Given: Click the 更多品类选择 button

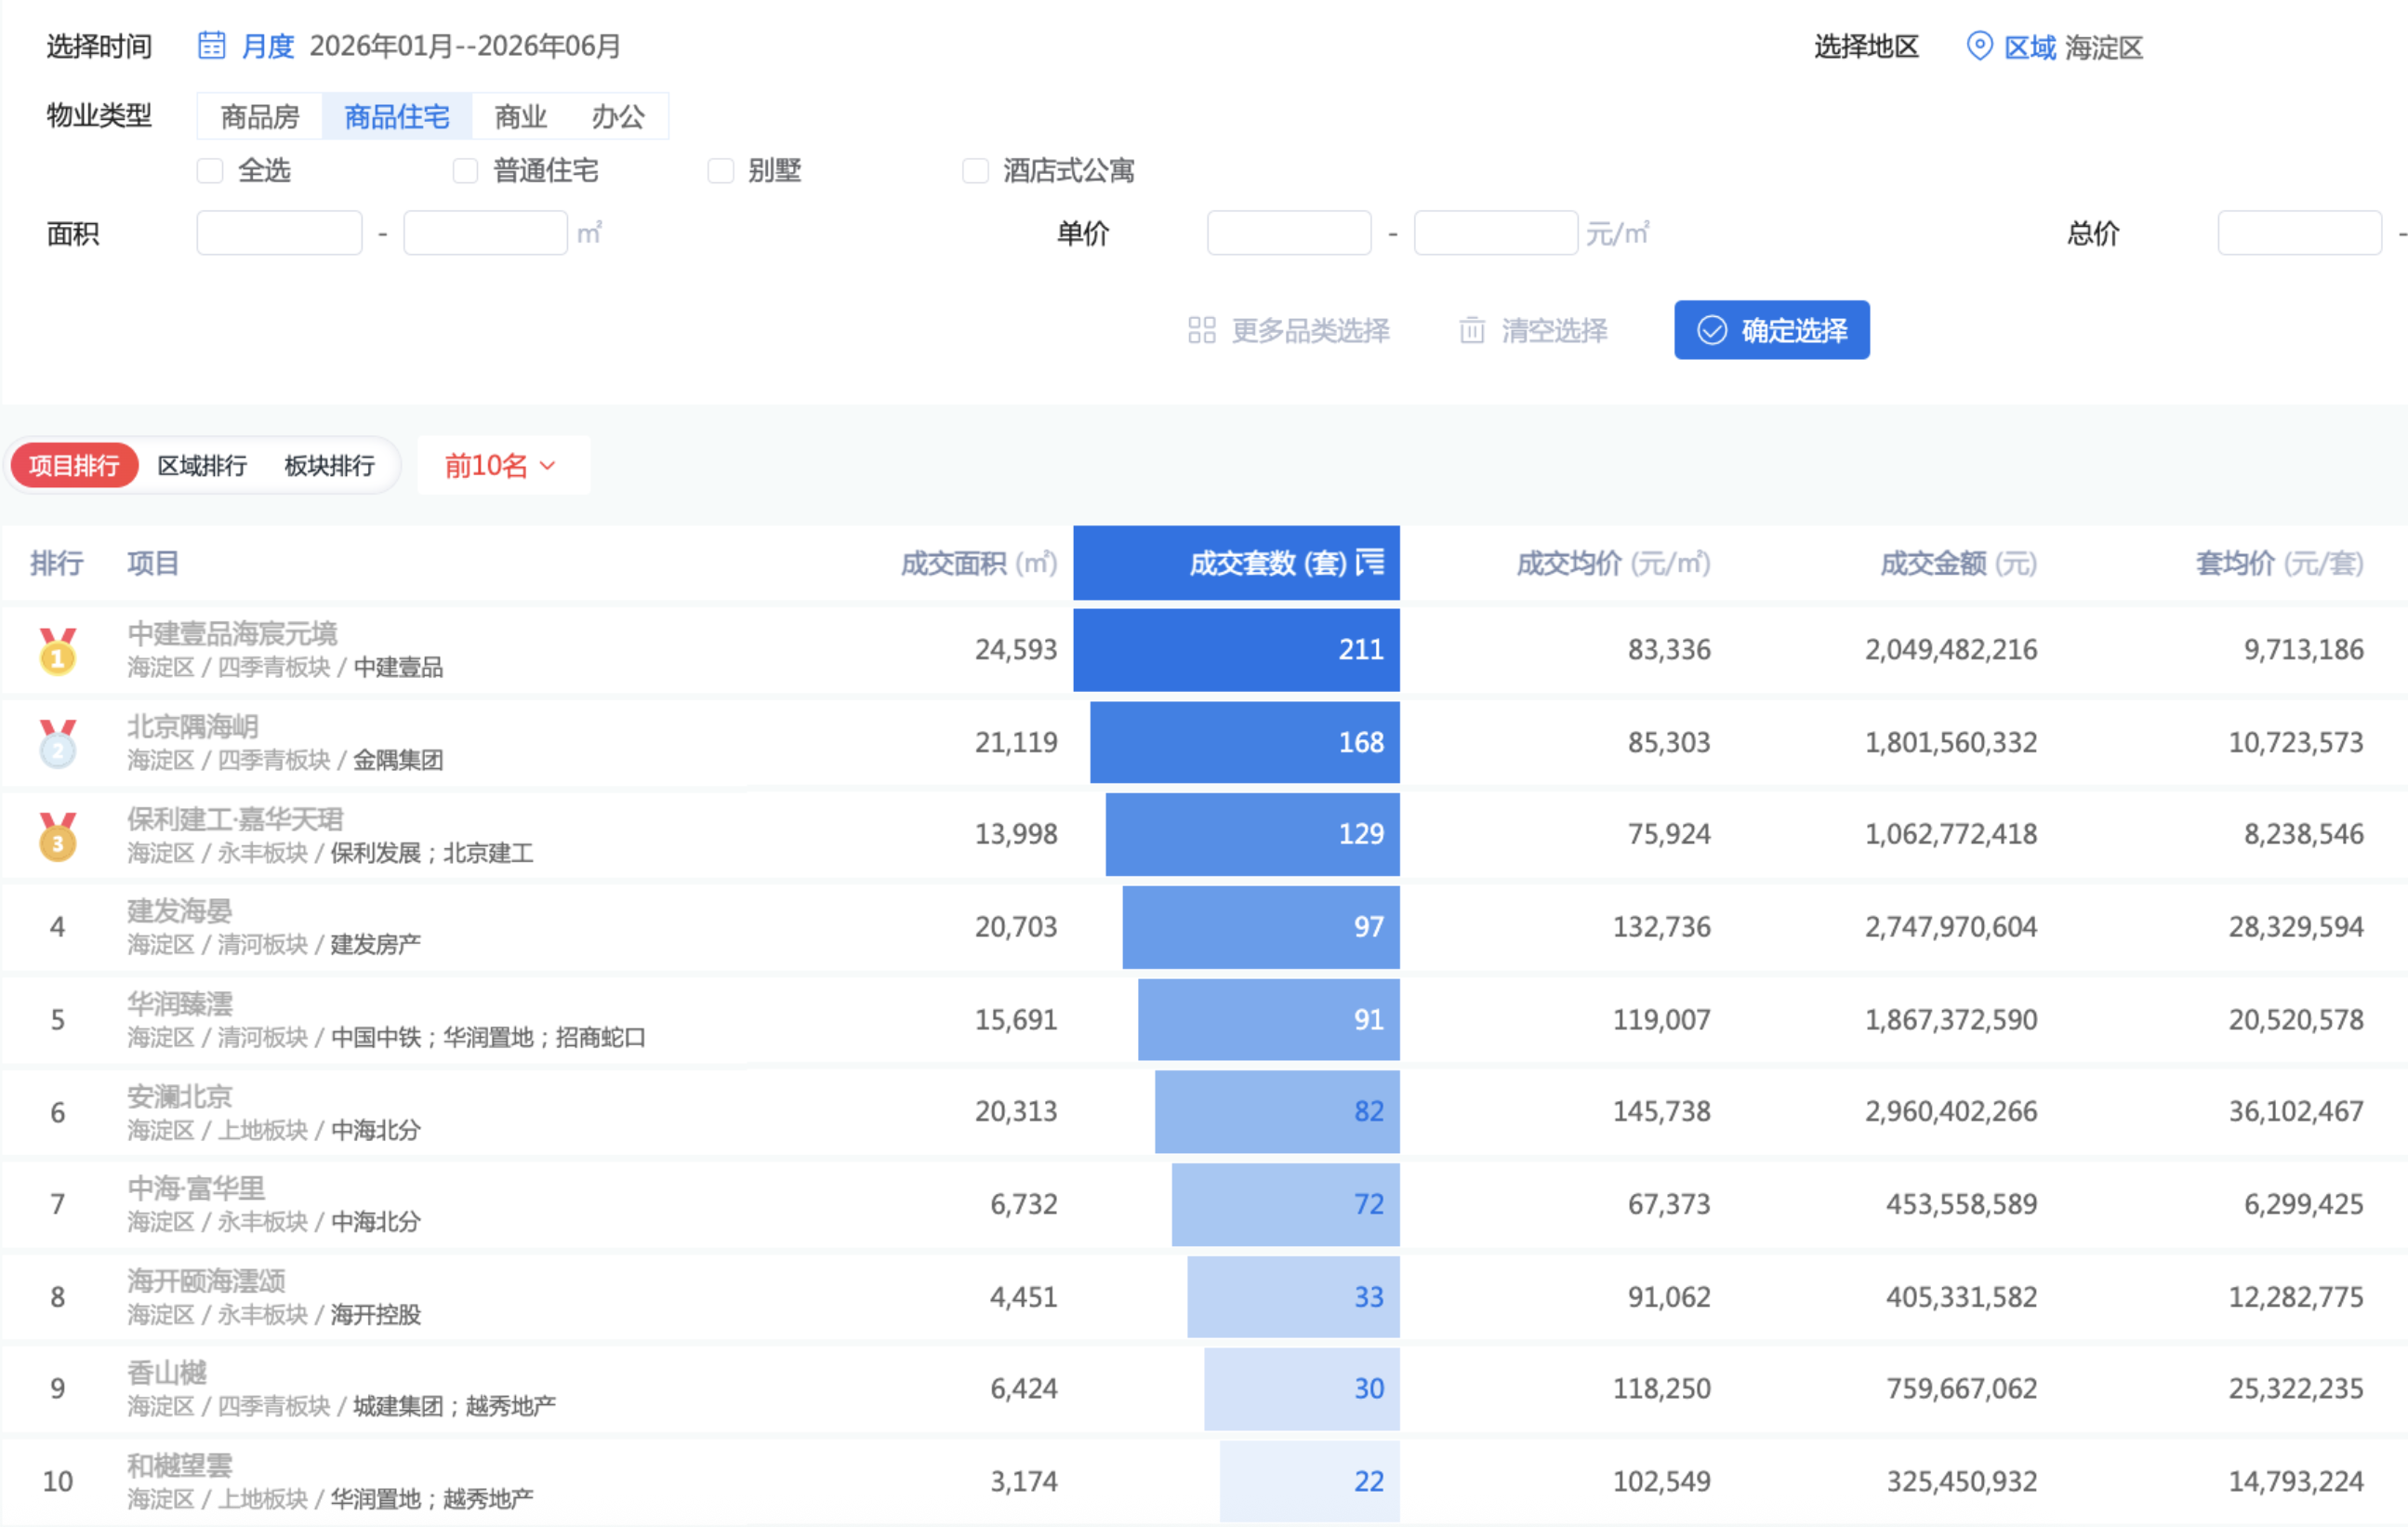Looking at the screenshot, I should click(x=1289, y=330).
